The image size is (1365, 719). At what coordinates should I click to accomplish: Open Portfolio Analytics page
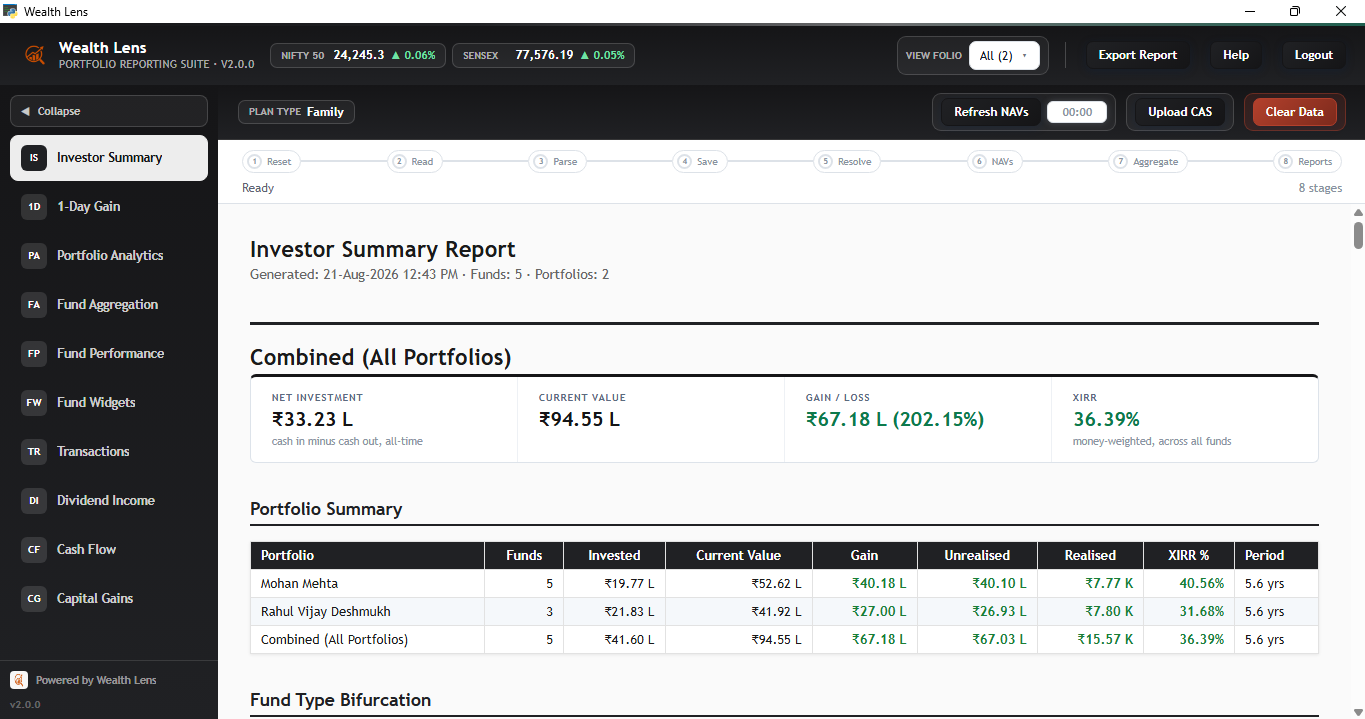(x=109, y=256)
